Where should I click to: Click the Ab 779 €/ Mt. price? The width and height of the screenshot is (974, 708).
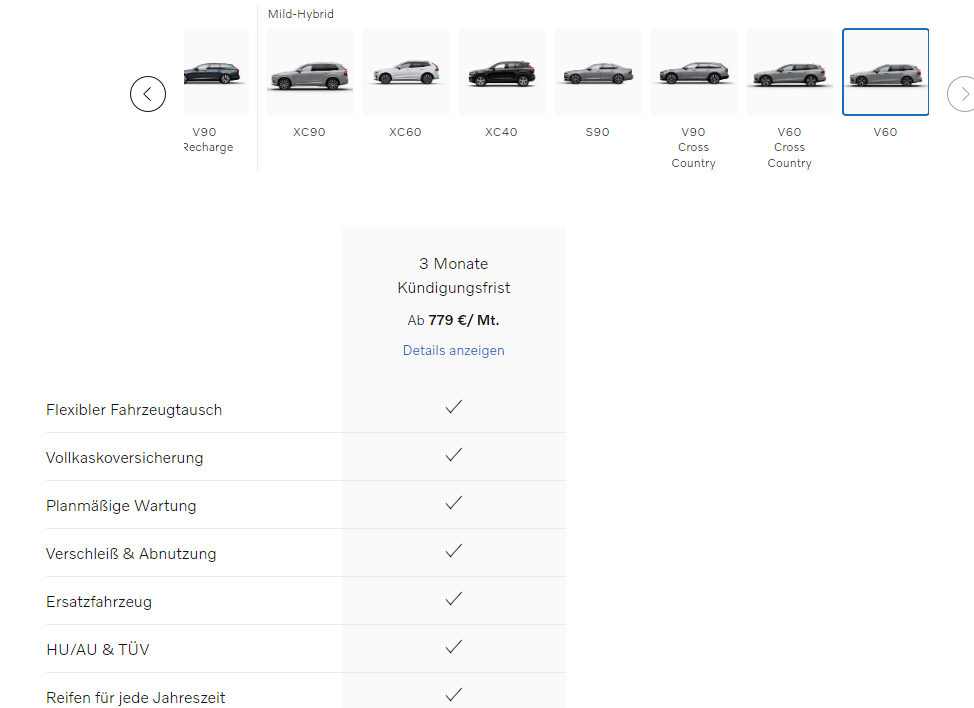(453, 320)
